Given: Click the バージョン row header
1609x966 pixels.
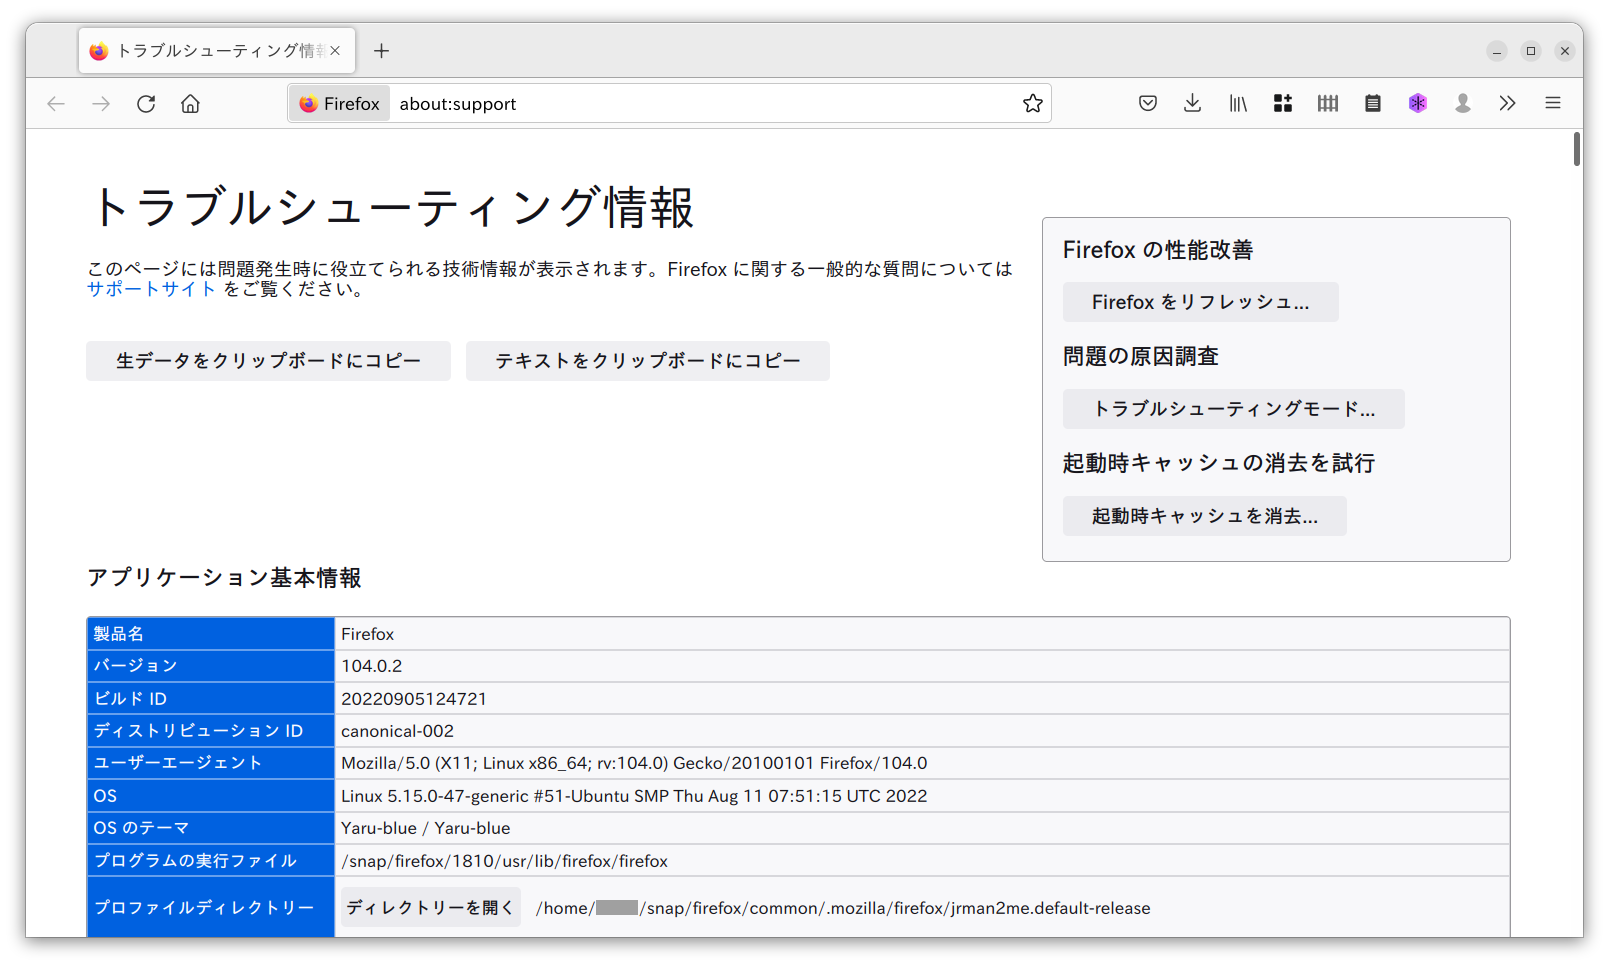Looking at the screenshot, I should (x=211, y=666).
